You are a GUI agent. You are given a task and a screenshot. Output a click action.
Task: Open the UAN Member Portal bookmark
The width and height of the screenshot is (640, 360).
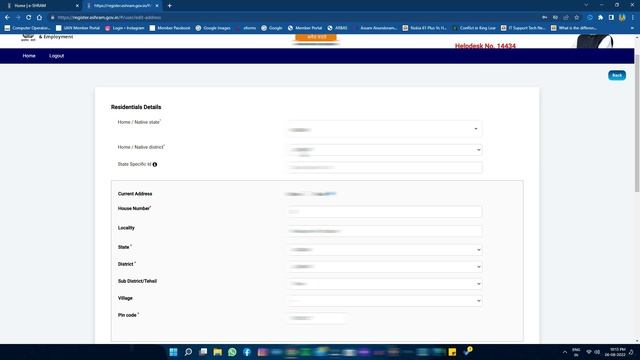(78, 28)
